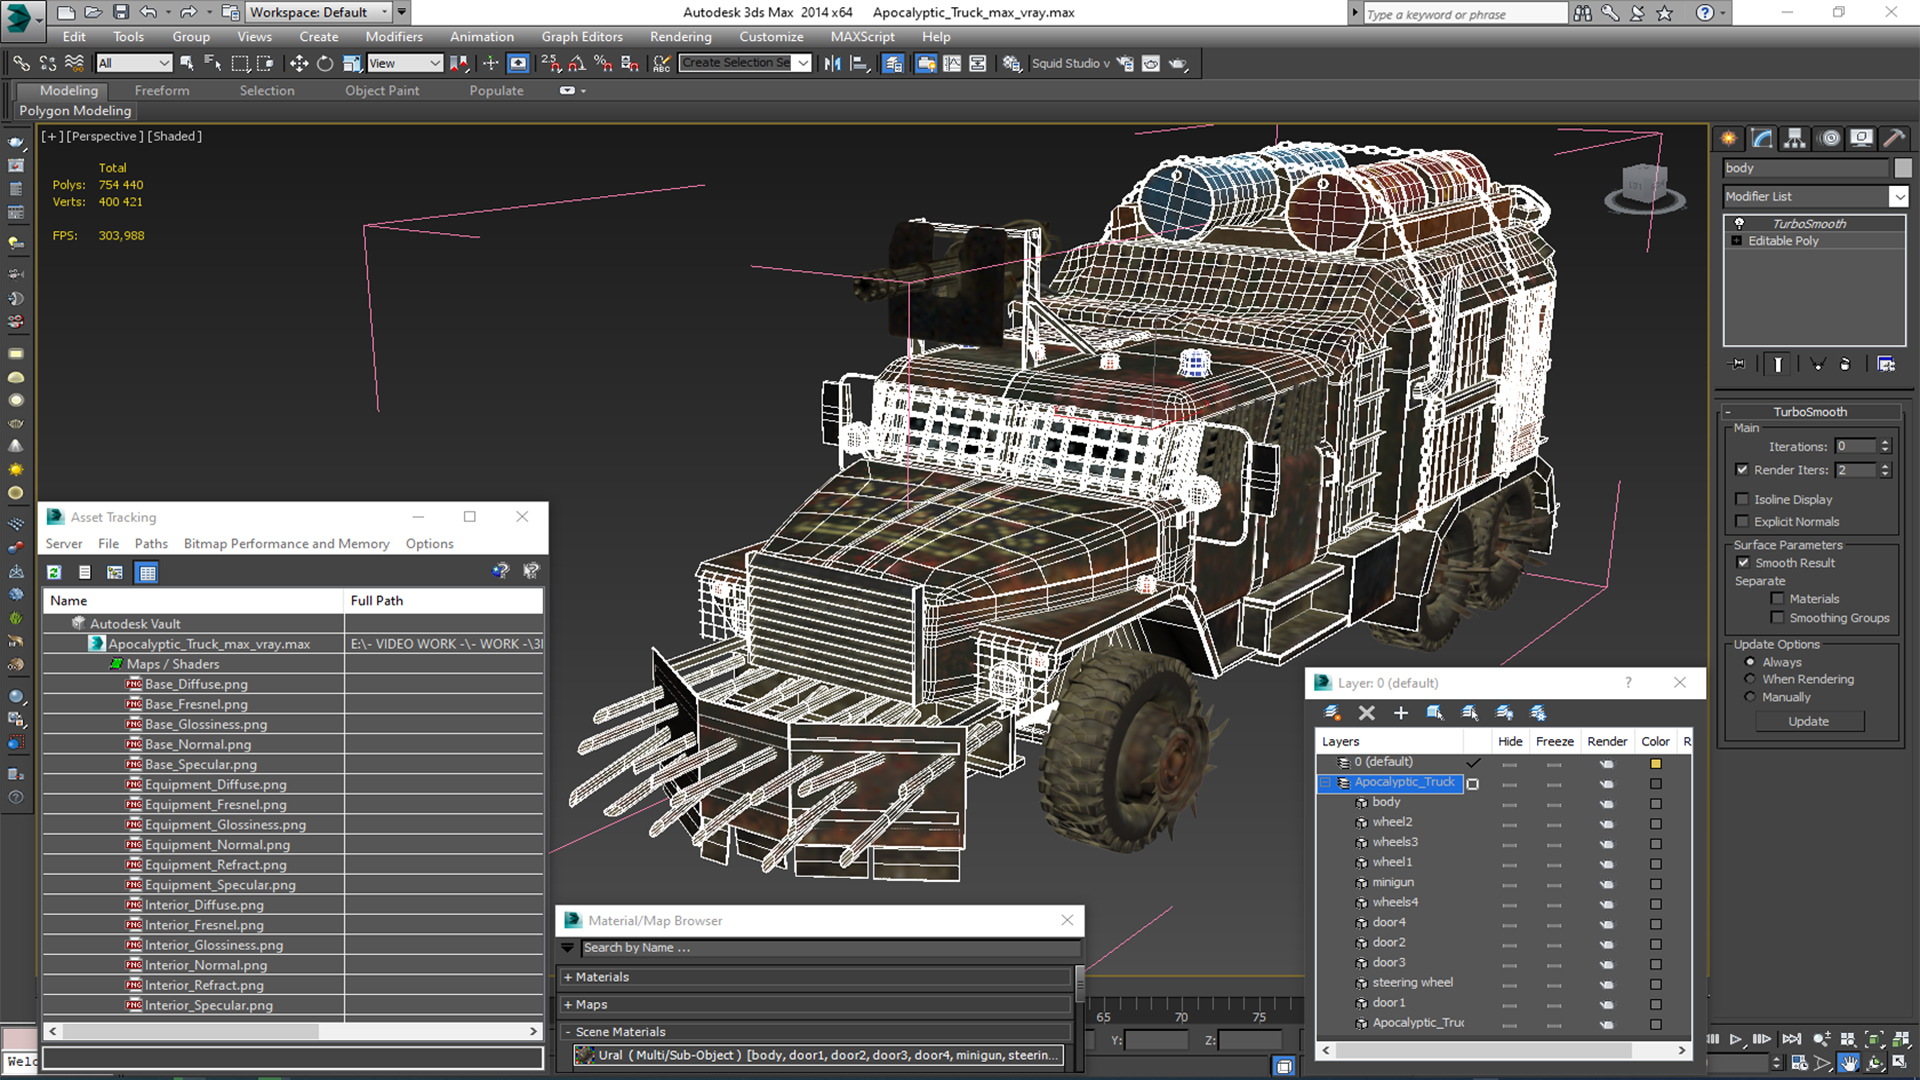Click the Pin Stack icon under modifier list
This screenshot has height=1080, width=1920.
coord(1738,364)
